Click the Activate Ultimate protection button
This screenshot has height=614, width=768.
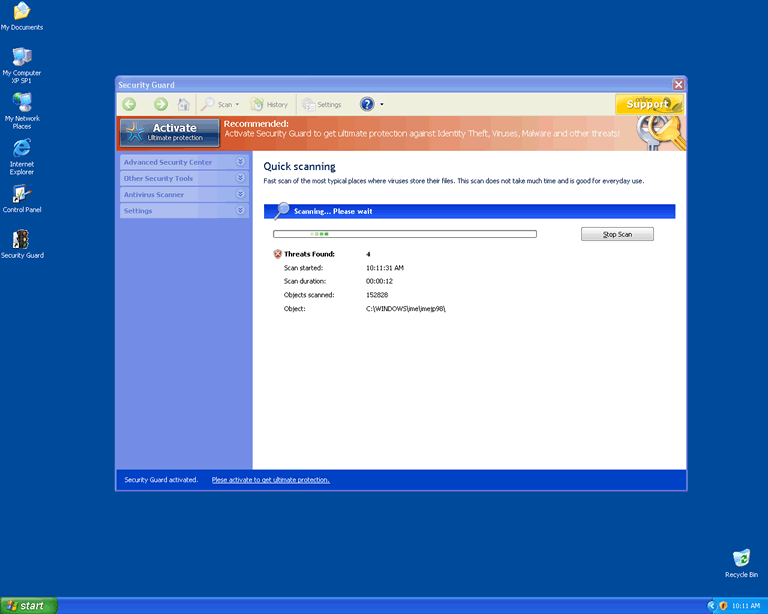(x=170, y=133)
